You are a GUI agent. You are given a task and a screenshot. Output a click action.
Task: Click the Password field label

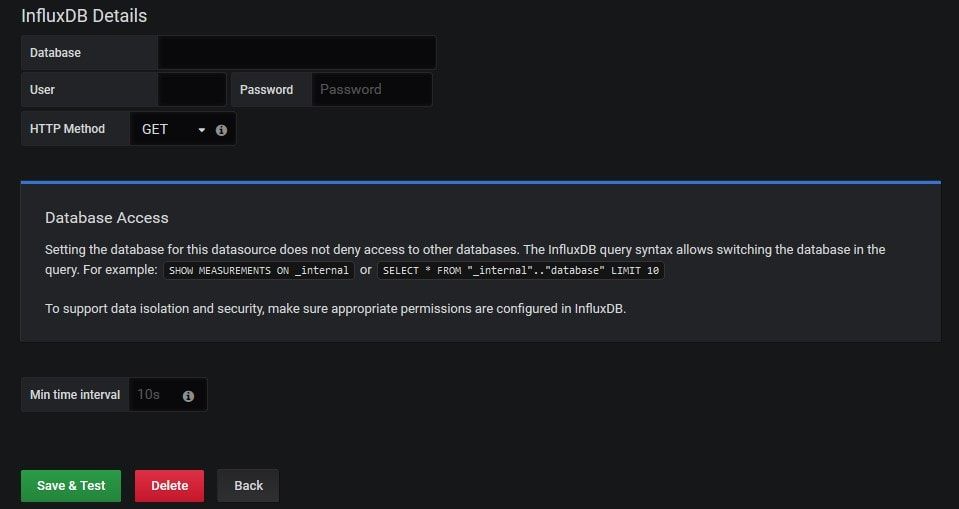[266, 89]
